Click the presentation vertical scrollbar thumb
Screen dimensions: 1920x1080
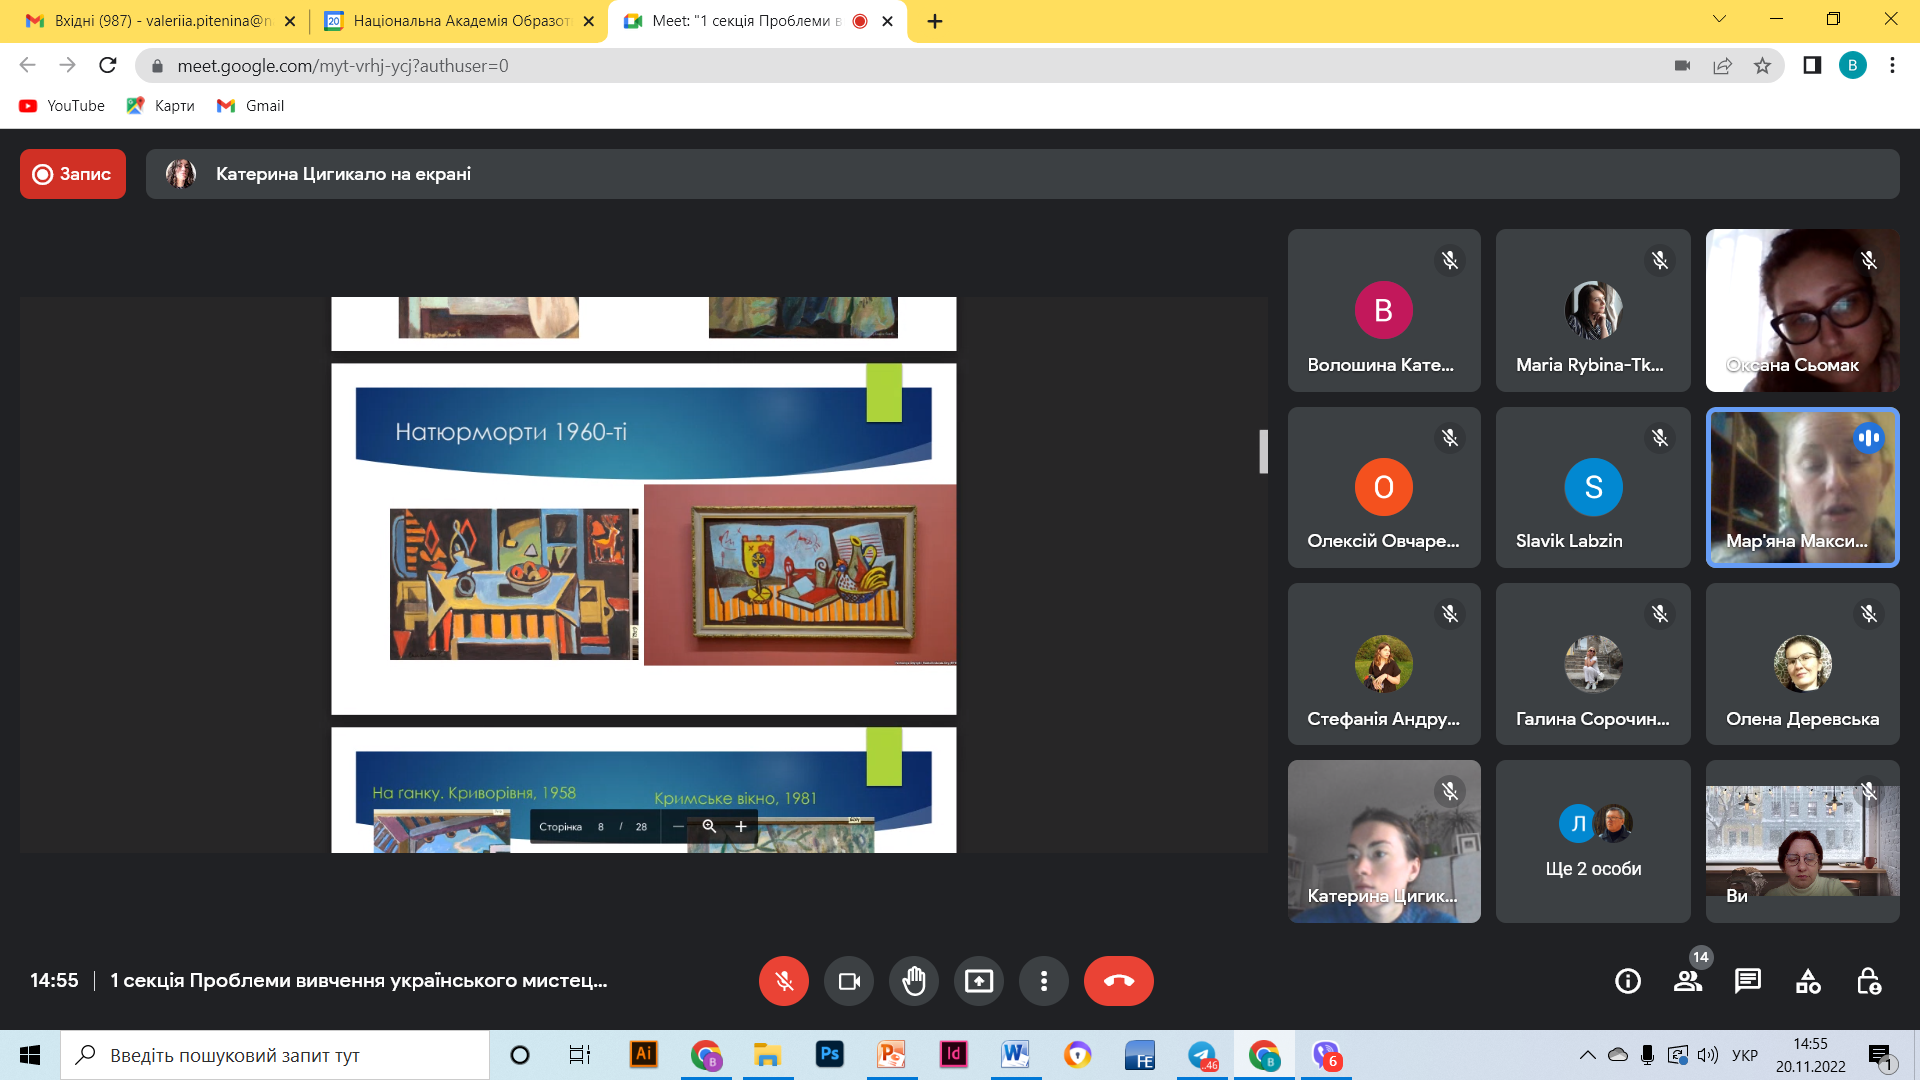1263,452
